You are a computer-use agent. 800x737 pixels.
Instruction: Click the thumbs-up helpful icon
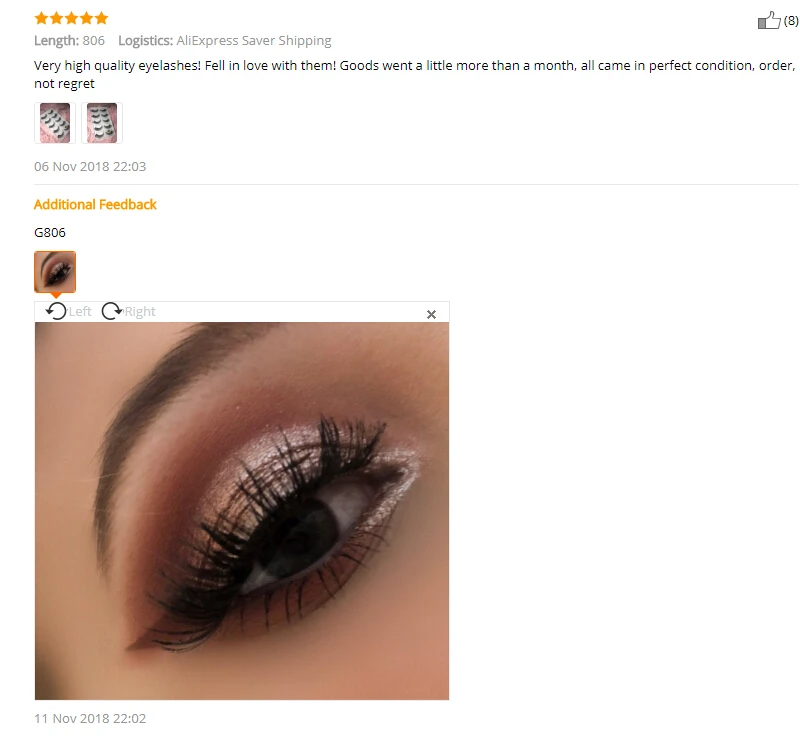point(769,20)
